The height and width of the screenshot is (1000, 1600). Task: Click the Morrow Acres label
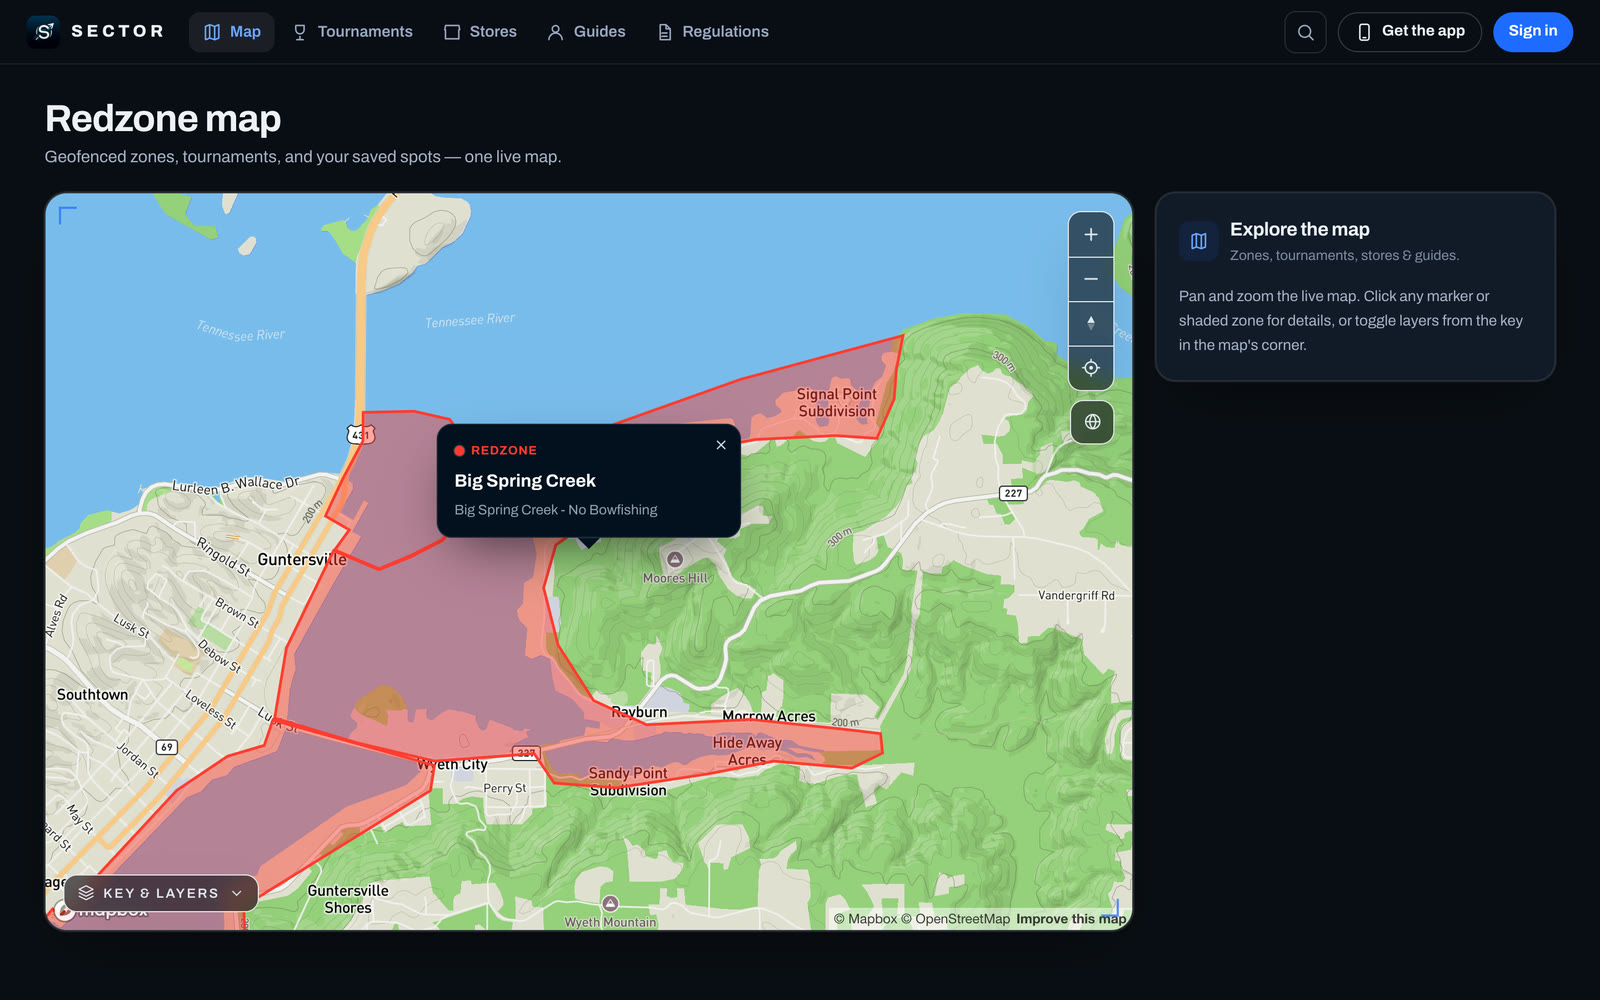tap(769, 716)
